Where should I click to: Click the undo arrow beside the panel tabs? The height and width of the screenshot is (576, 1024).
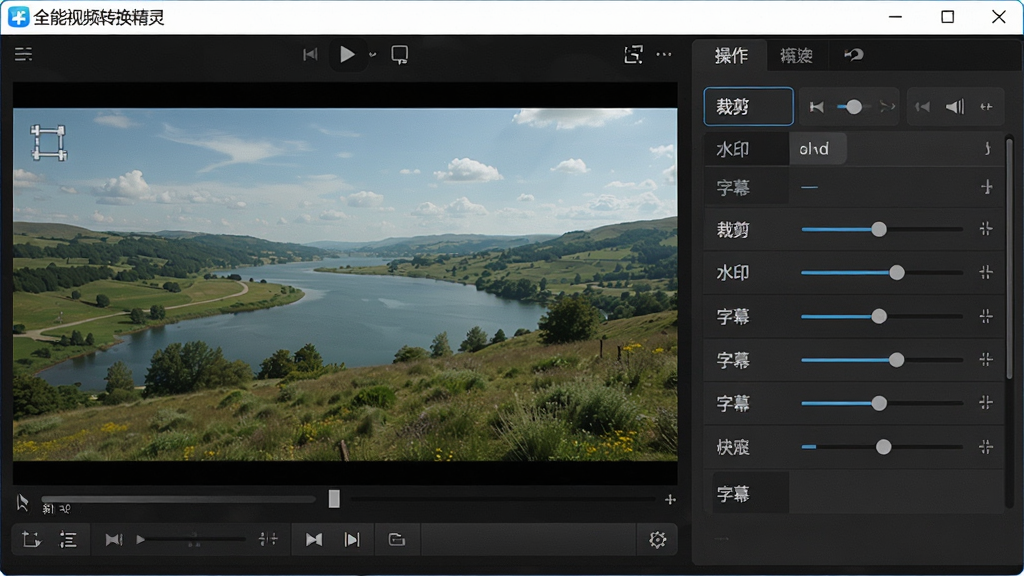click(854, 55)
